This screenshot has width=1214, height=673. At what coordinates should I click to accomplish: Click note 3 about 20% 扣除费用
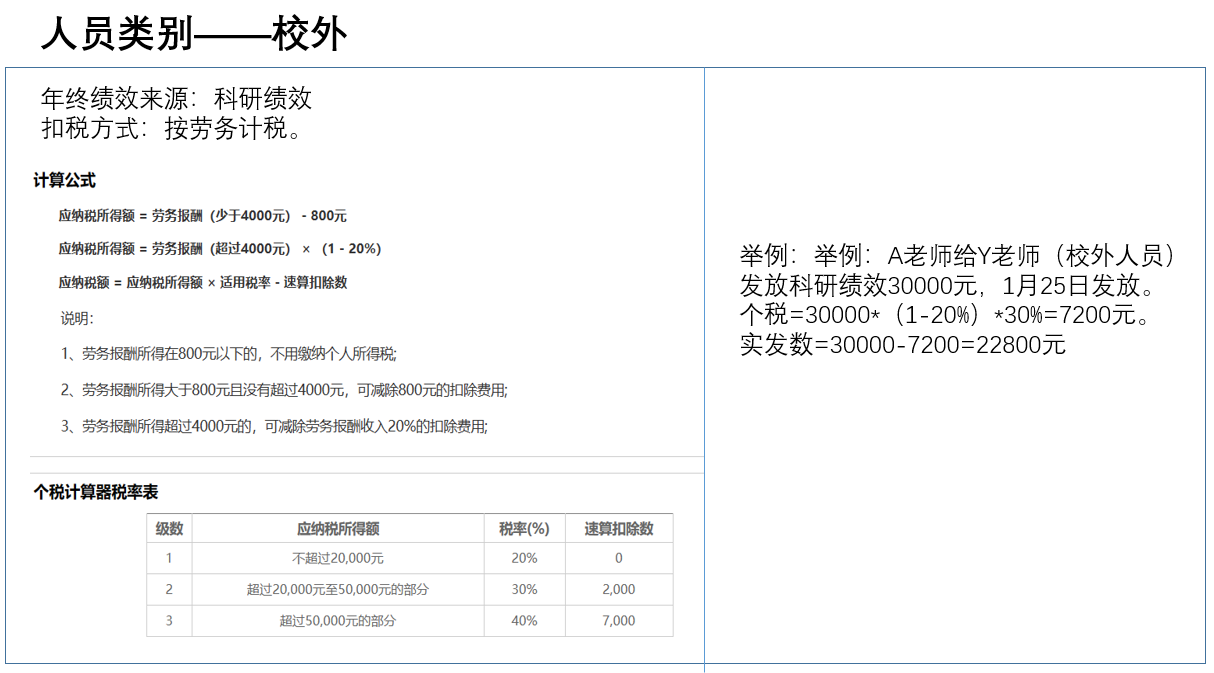(274, 426)
